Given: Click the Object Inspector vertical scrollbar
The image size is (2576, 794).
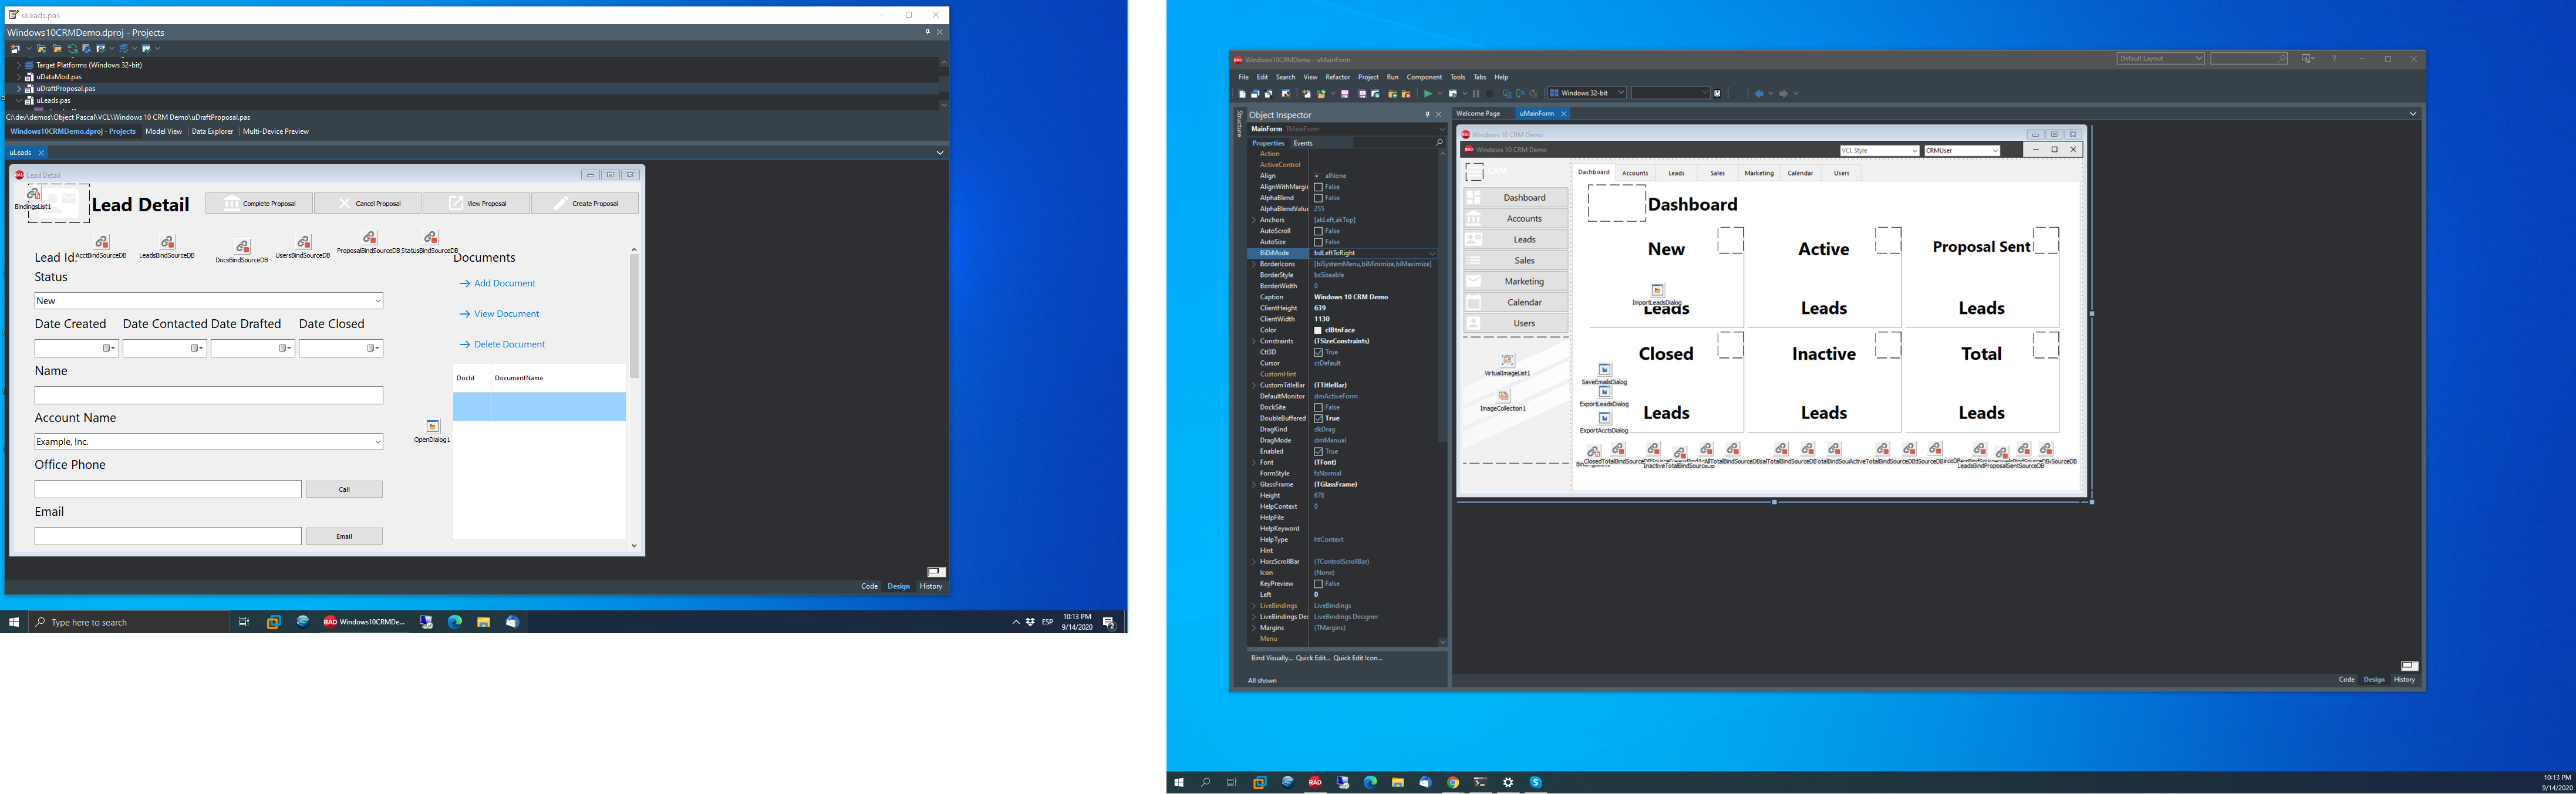Looking at the screenshot, I should [x=1442, y=398].
